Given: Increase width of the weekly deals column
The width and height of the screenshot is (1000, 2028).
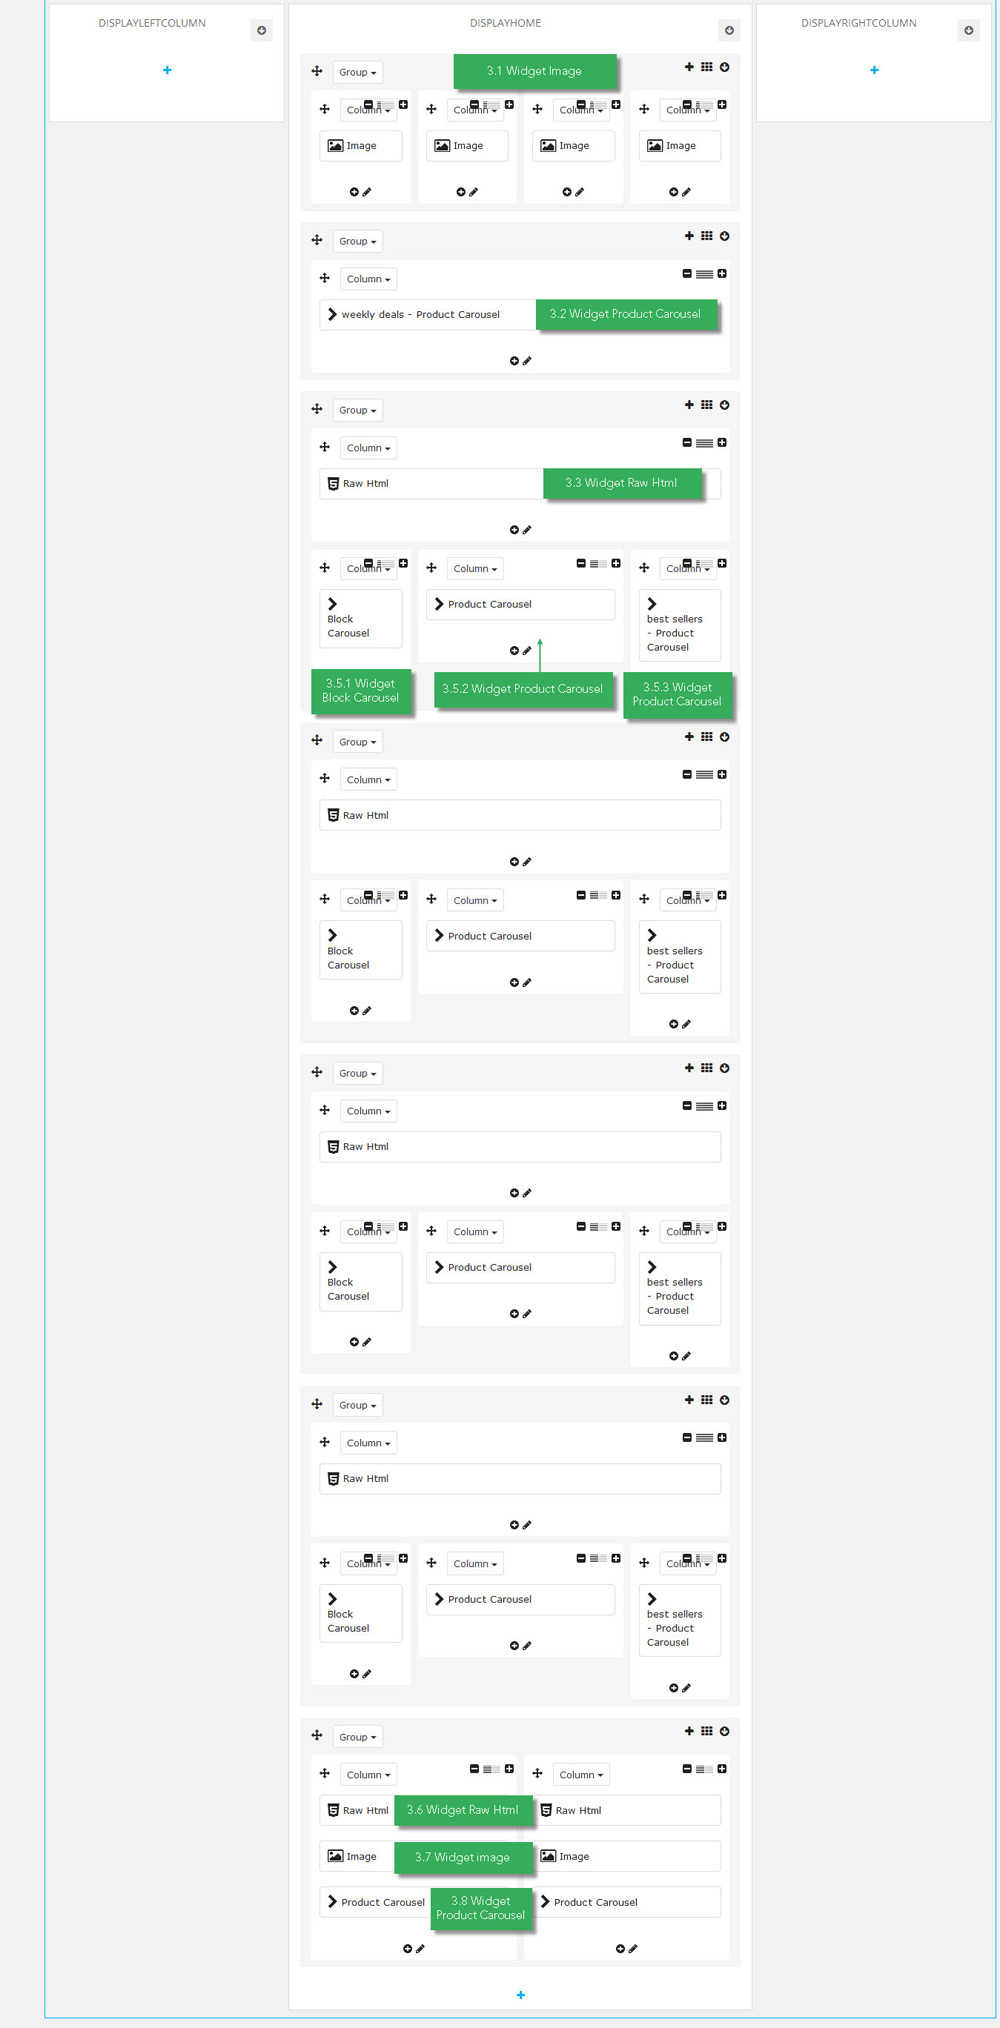Looking at the screenshot, I should pos(722,273).
